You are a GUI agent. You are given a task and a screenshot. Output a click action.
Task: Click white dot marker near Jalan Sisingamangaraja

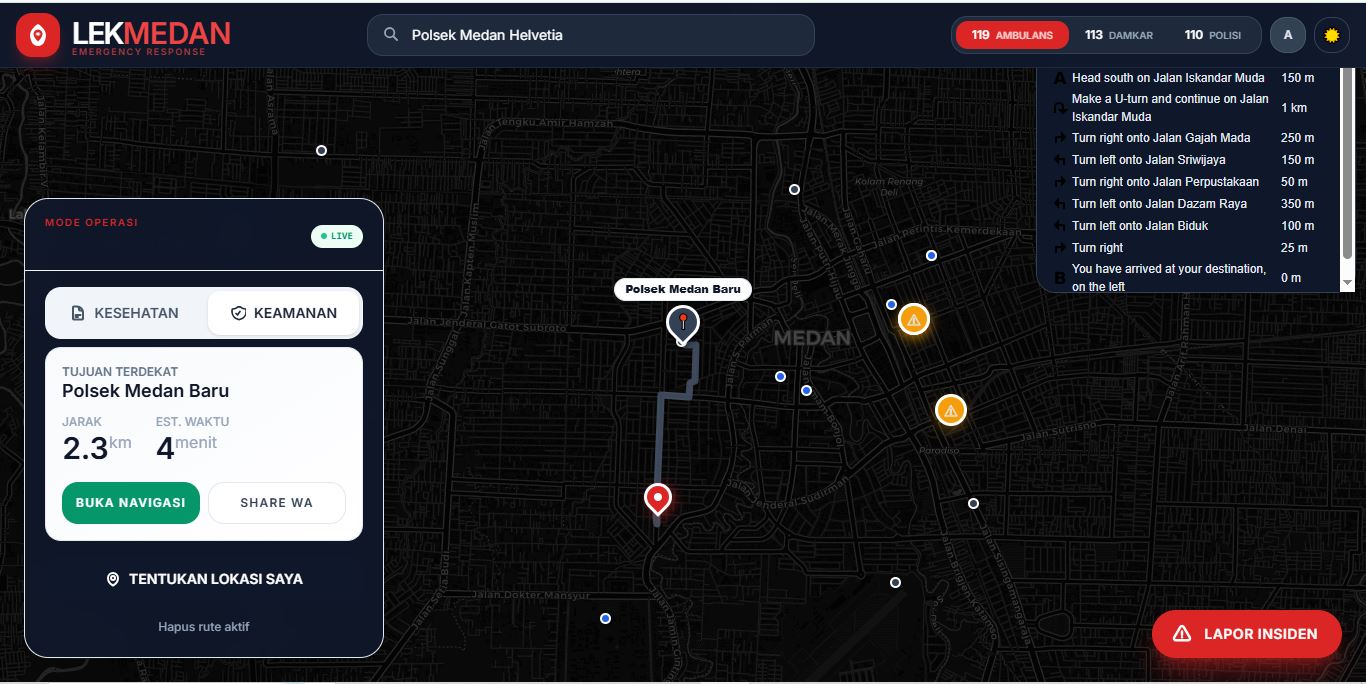click(973, 503)
